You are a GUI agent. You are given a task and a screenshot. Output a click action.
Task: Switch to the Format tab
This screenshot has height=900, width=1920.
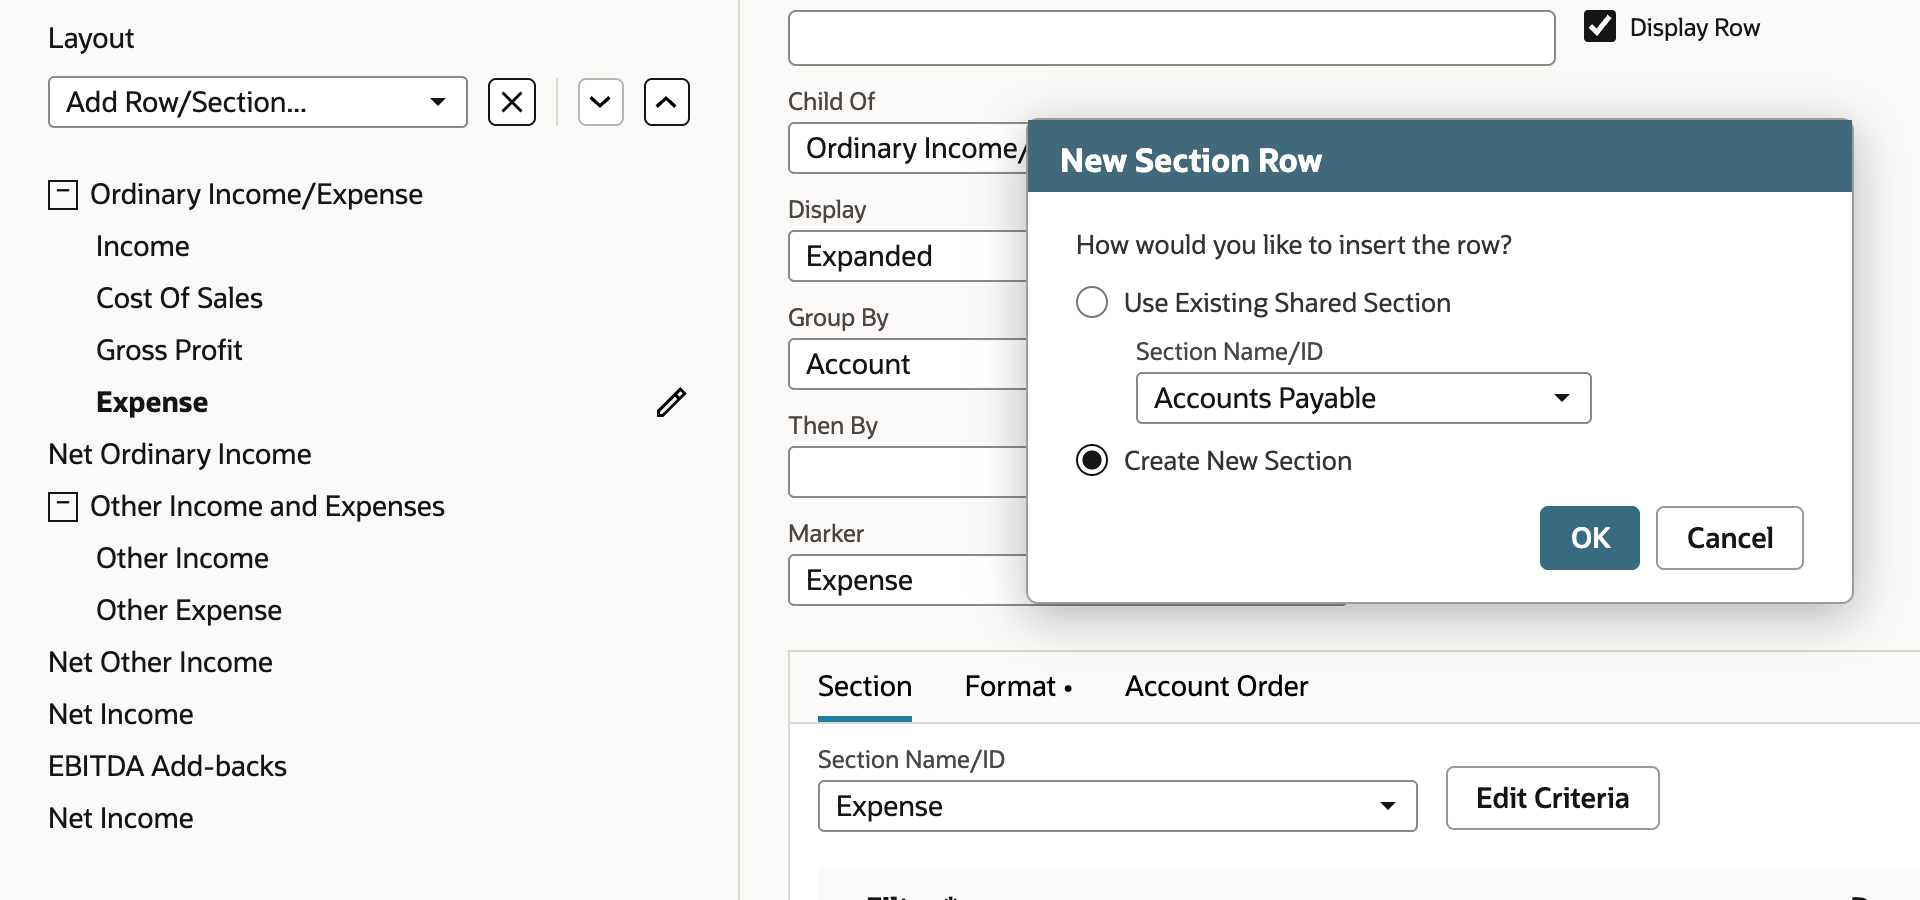point(1018,686)
